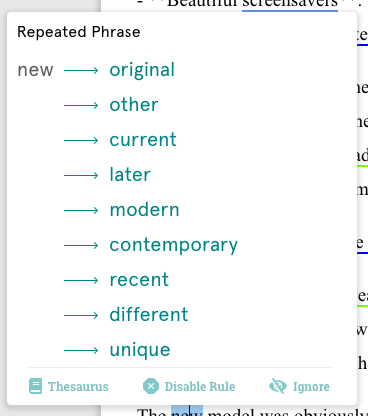Click the arrow beside 'original'
The image size is (368, 416).
[81, 70]
